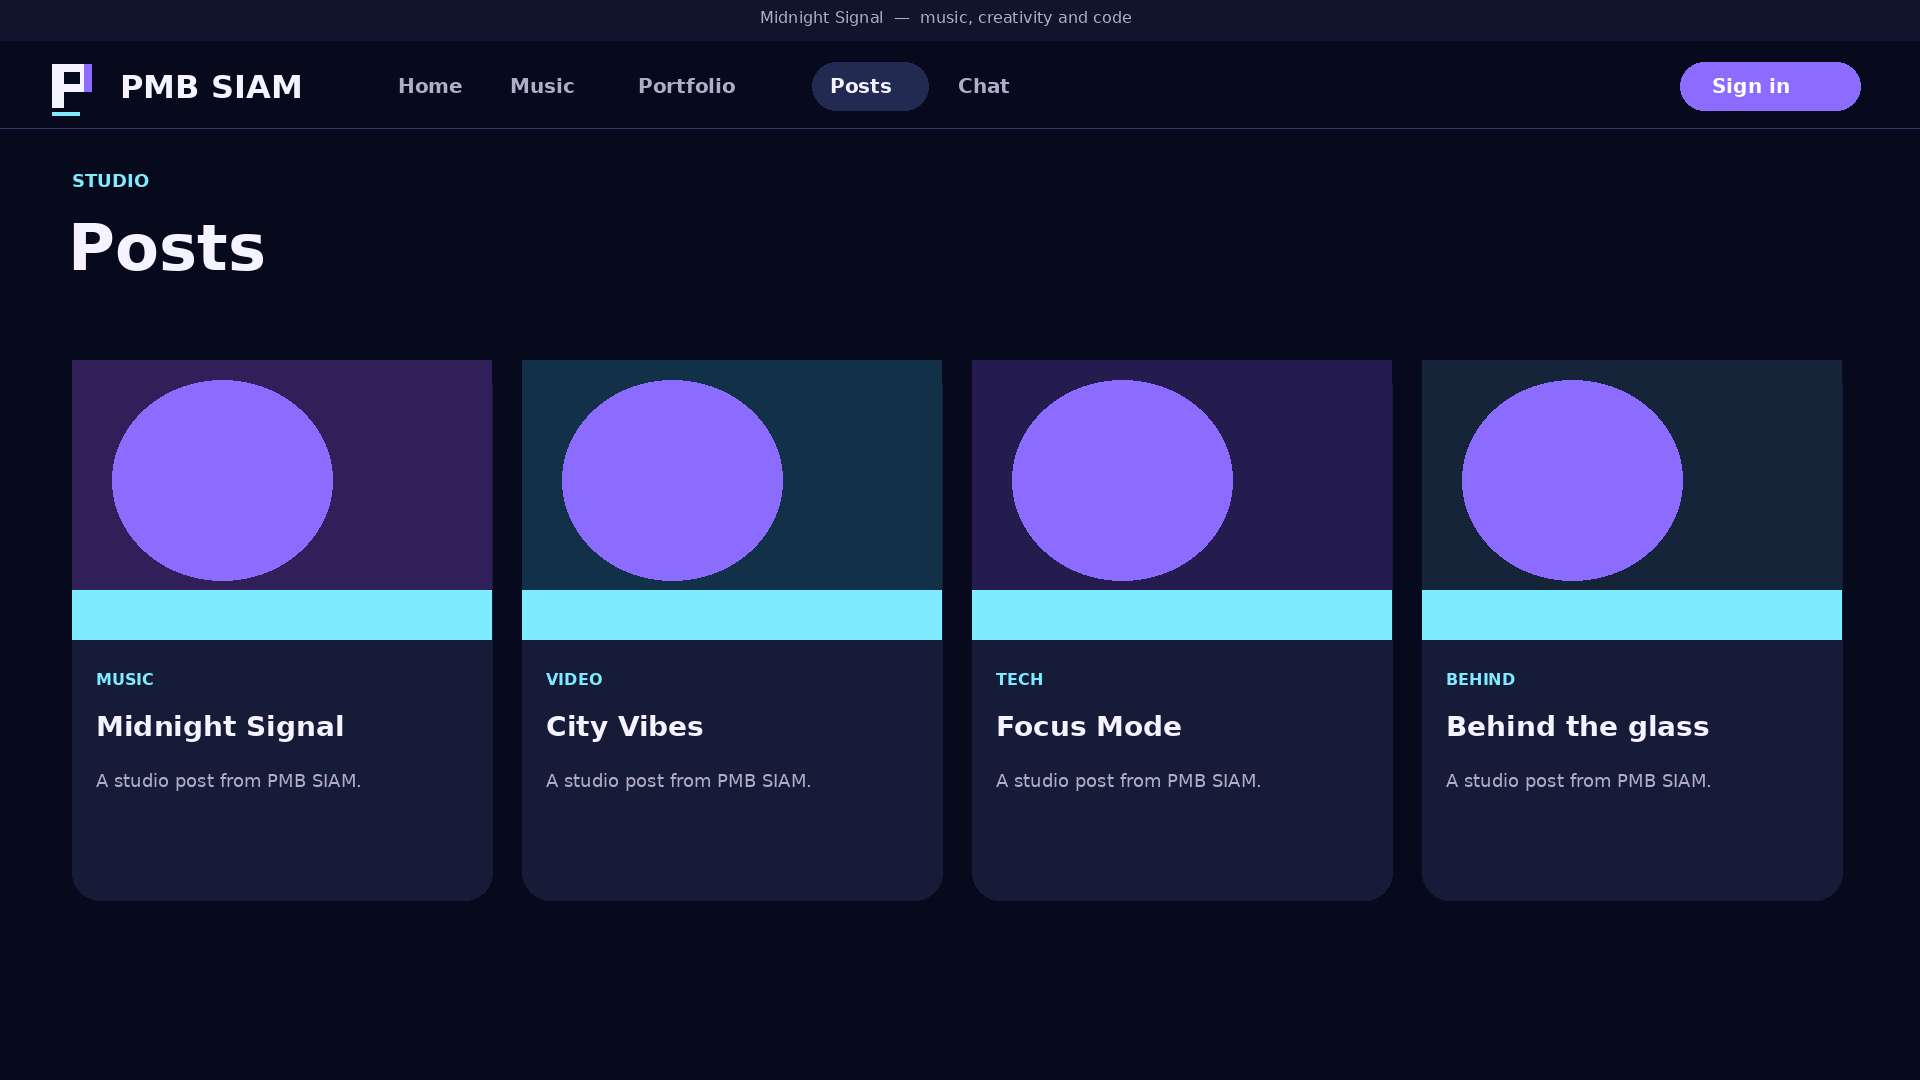This screenshot has width=1920, height=1080.
Task: Open the Midnight Signal post thumbnail
Action: pyautogui.click(x=282, y=500)
